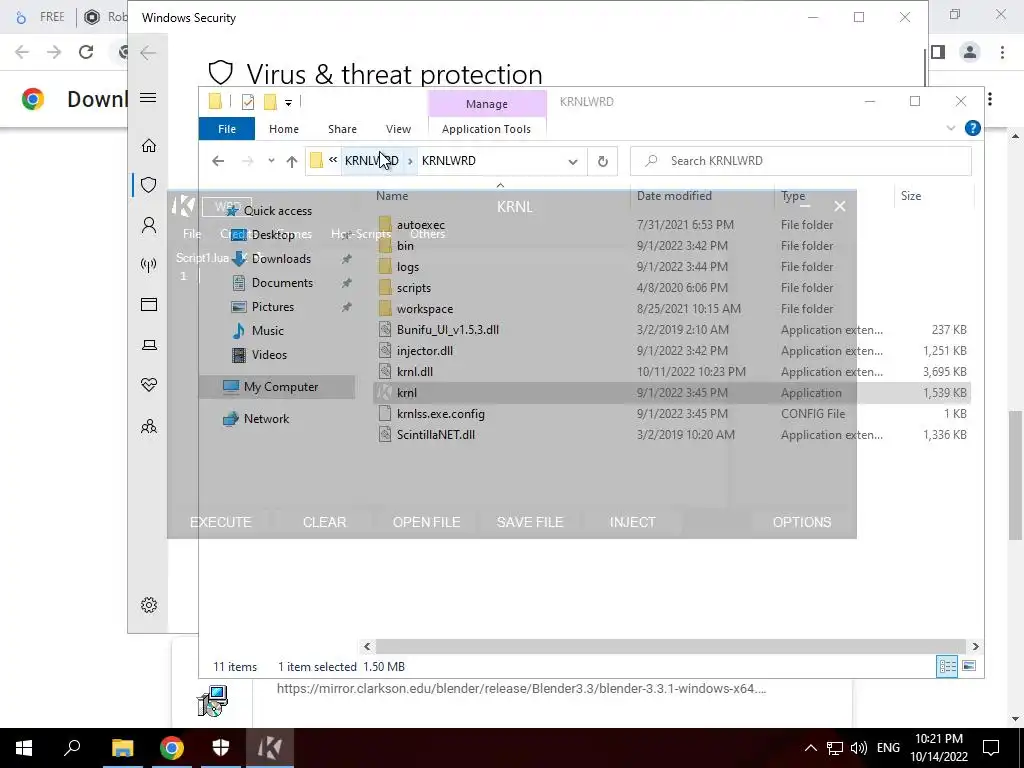The height and width of the screenshot is (768, 1024).
Task: Click SAVE FILE button in KRNL
Action: click(530, 522)
